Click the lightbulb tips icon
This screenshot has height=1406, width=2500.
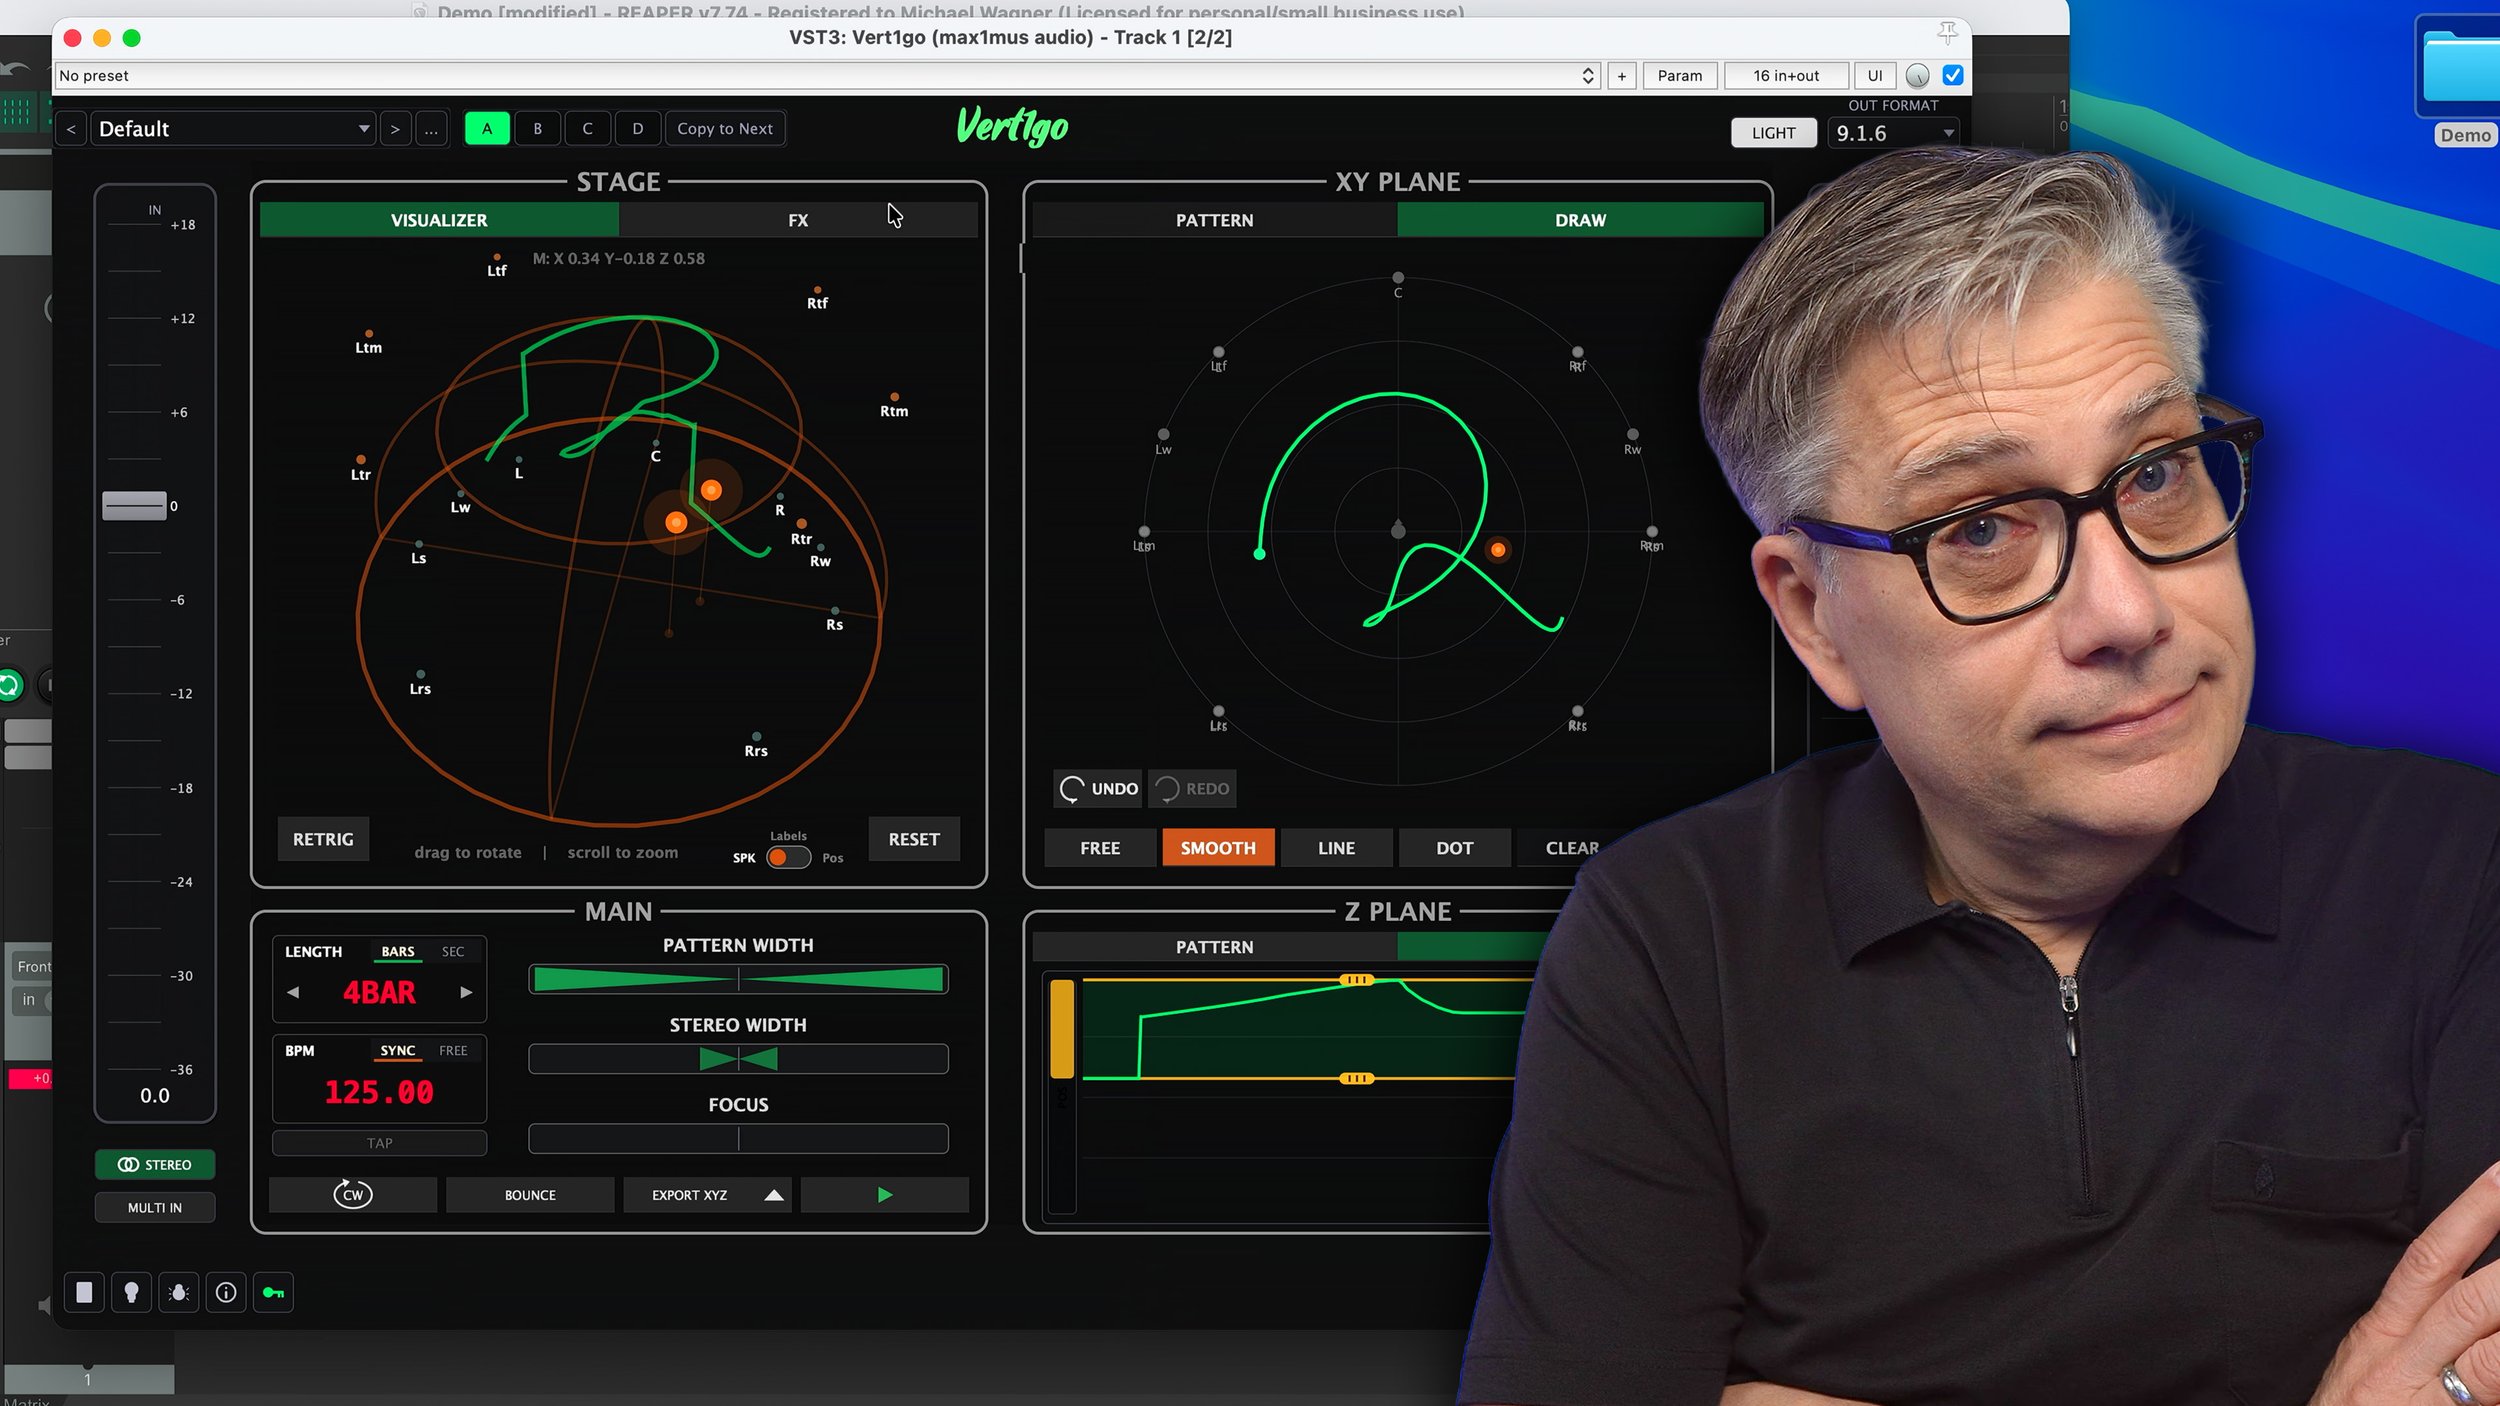pos(131,1292)
